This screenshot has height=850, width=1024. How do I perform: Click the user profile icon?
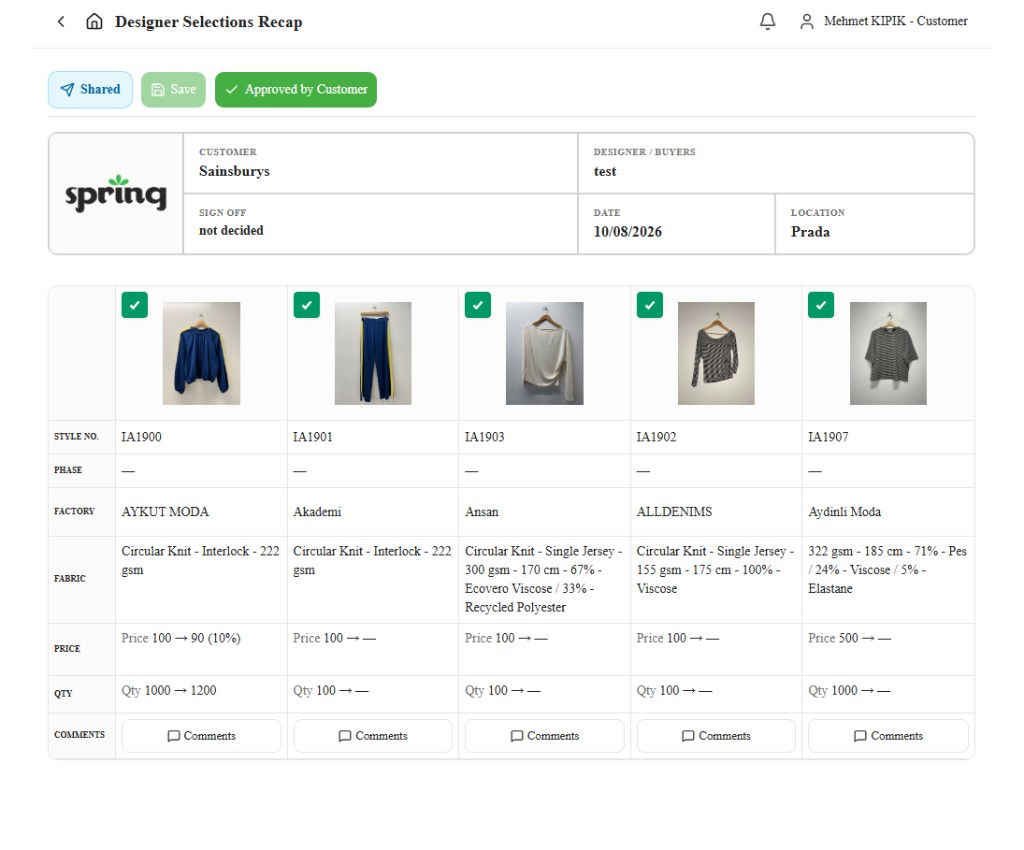(807, 22)
